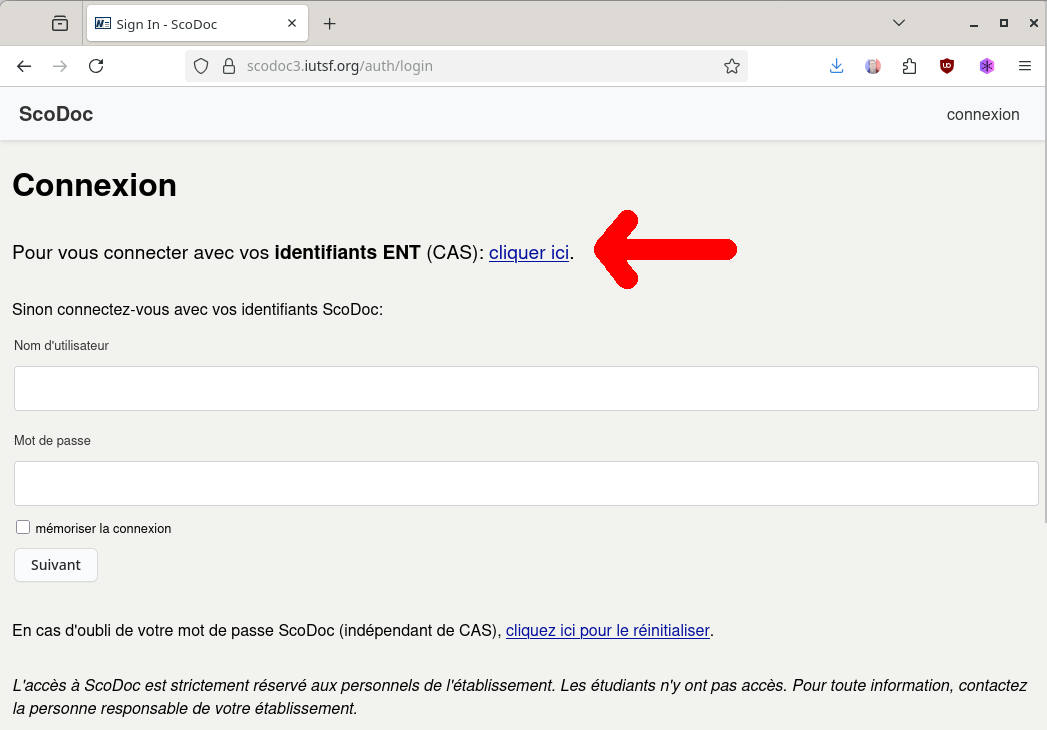Expand the list-all-tabs dropdown chevron
The height and width of the screenshot is (730, 1047).
899,23
